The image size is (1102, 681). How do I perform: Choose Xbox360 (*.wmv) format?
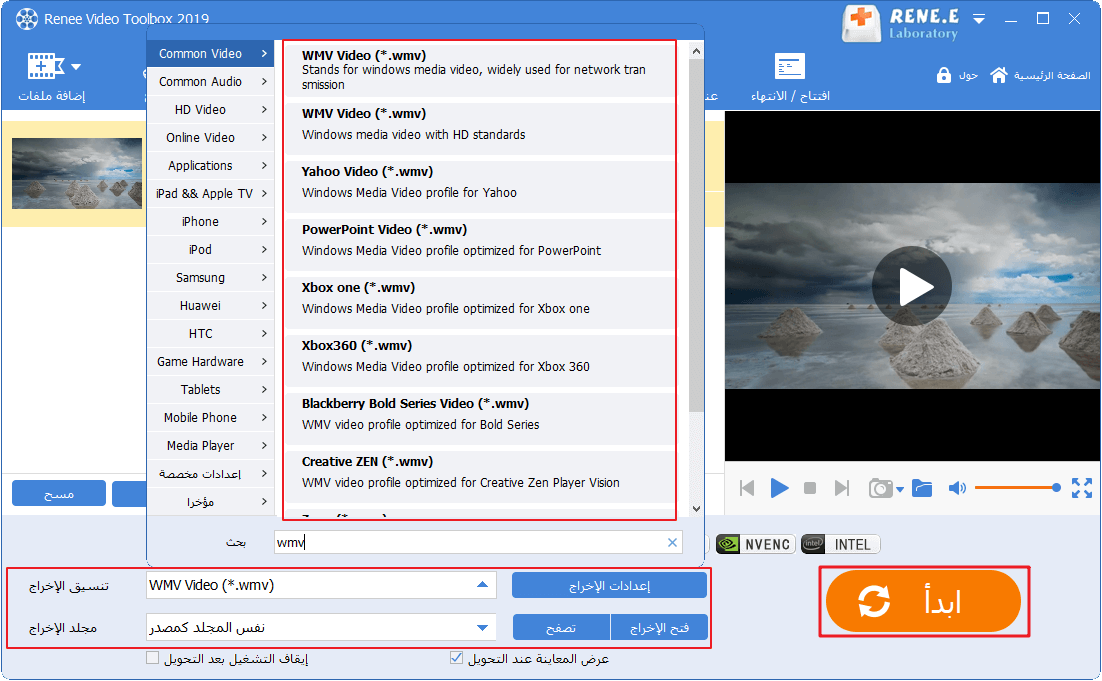[479, 360]
